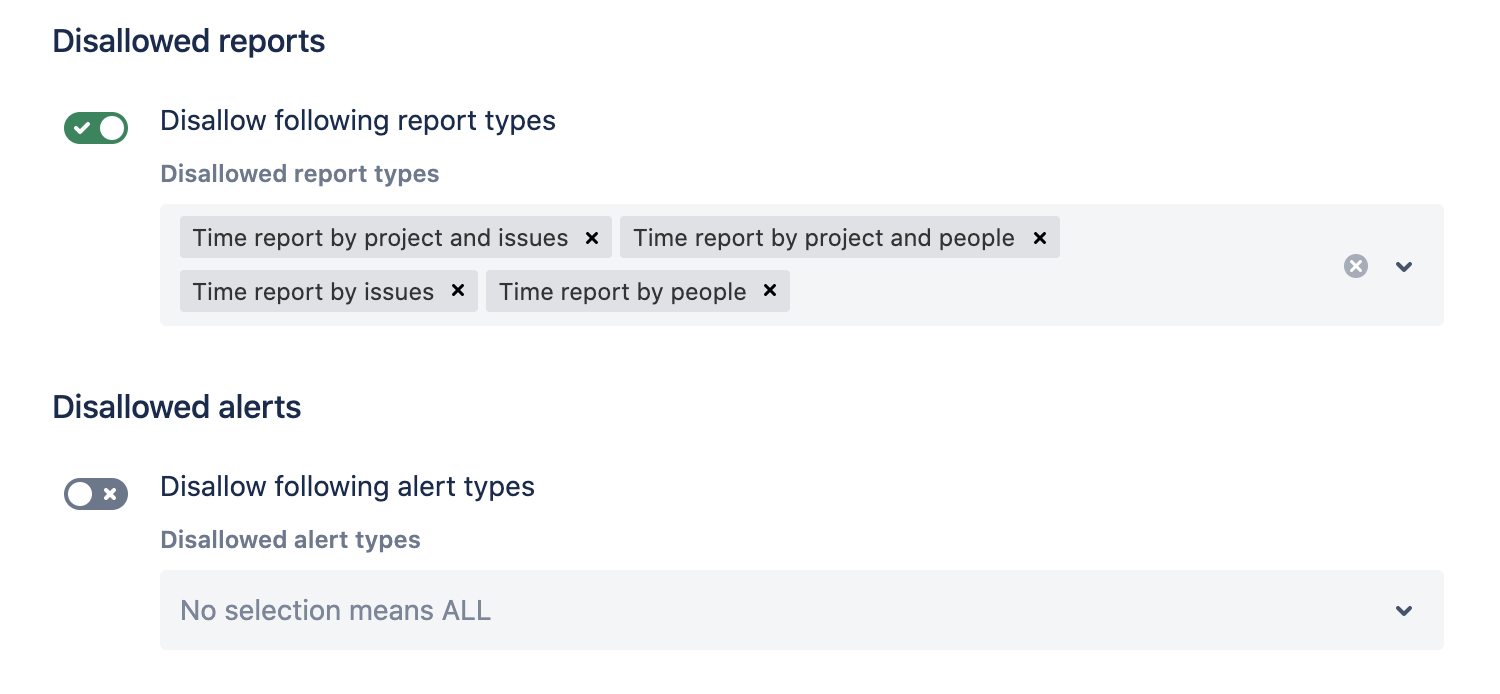The image size is (1500, 694).
Task: Remove the "Time report by project and people" tag
Action: click(1039, 238)
